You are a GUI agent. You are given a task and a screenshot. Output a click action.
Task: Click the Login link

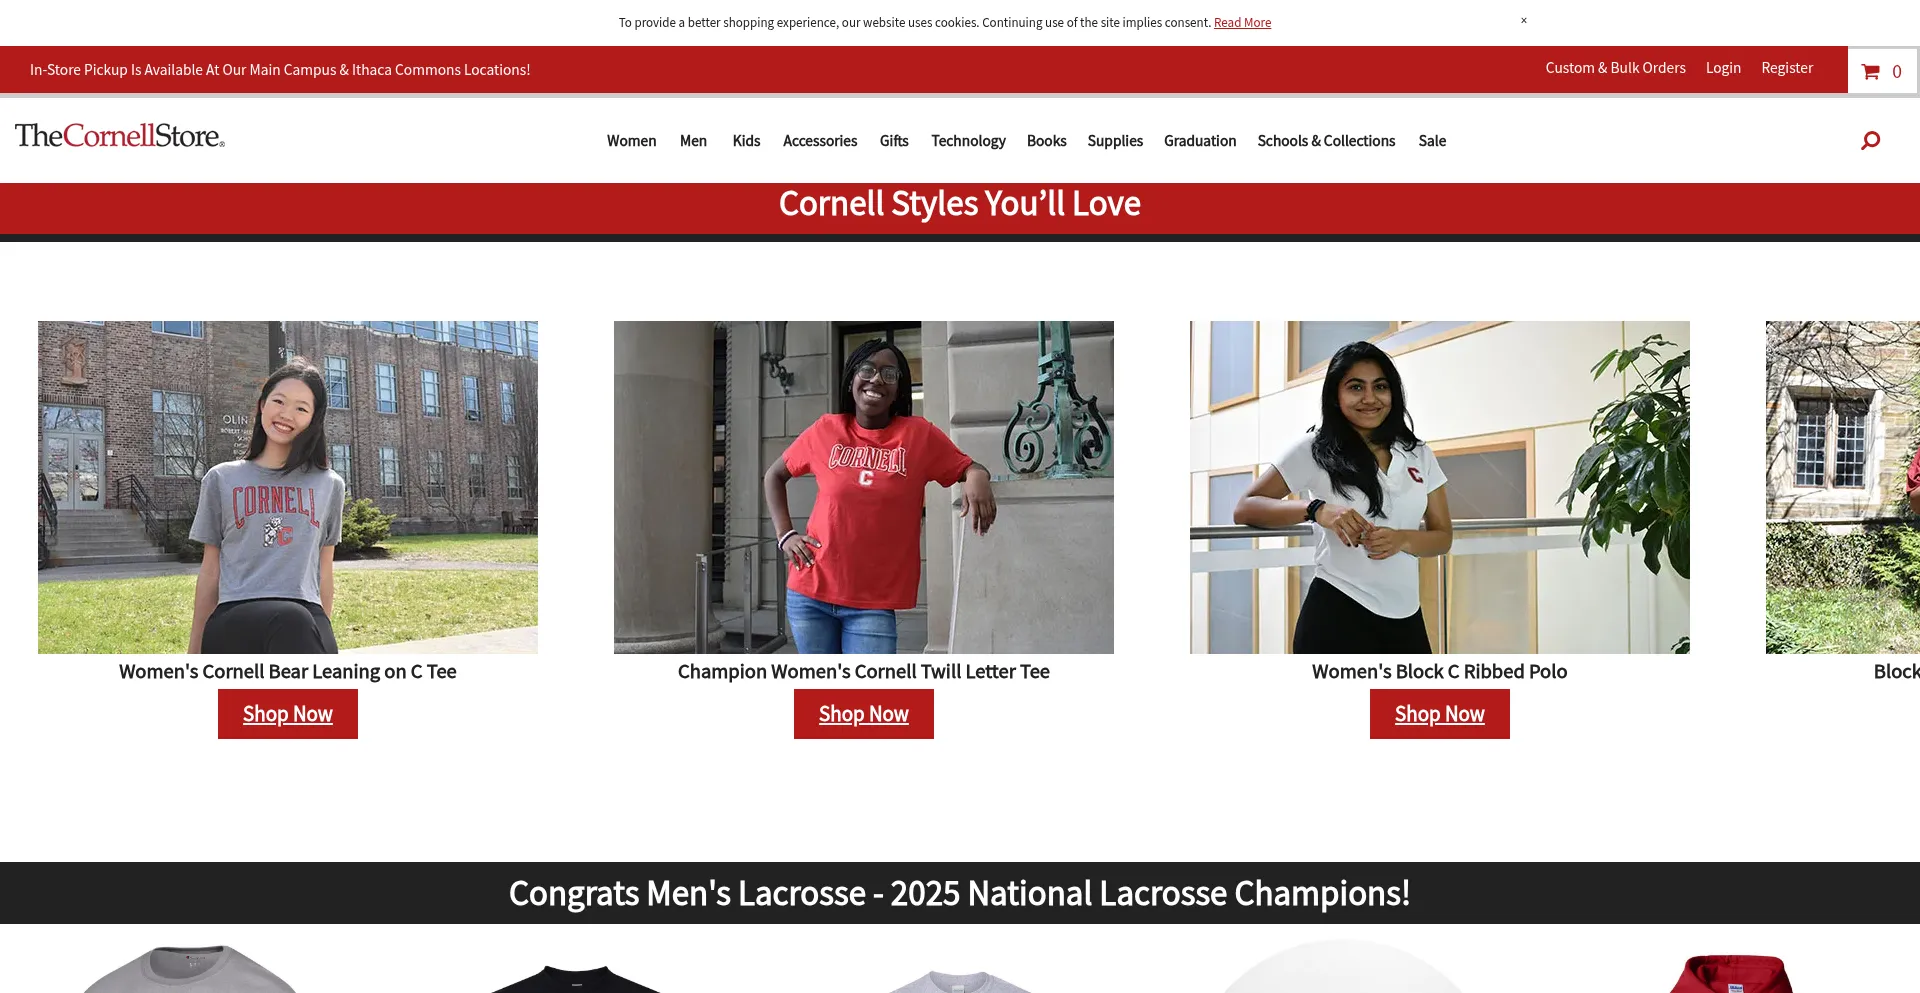pos(1722,68)
